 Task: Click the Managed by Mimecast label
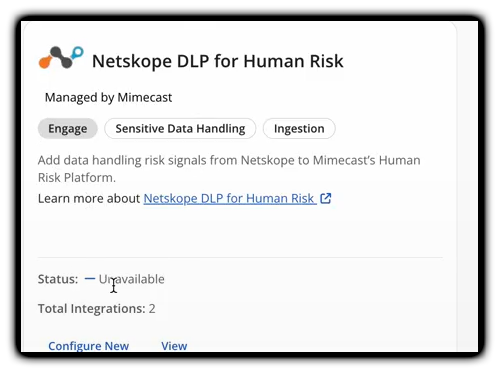pos(108,97)
